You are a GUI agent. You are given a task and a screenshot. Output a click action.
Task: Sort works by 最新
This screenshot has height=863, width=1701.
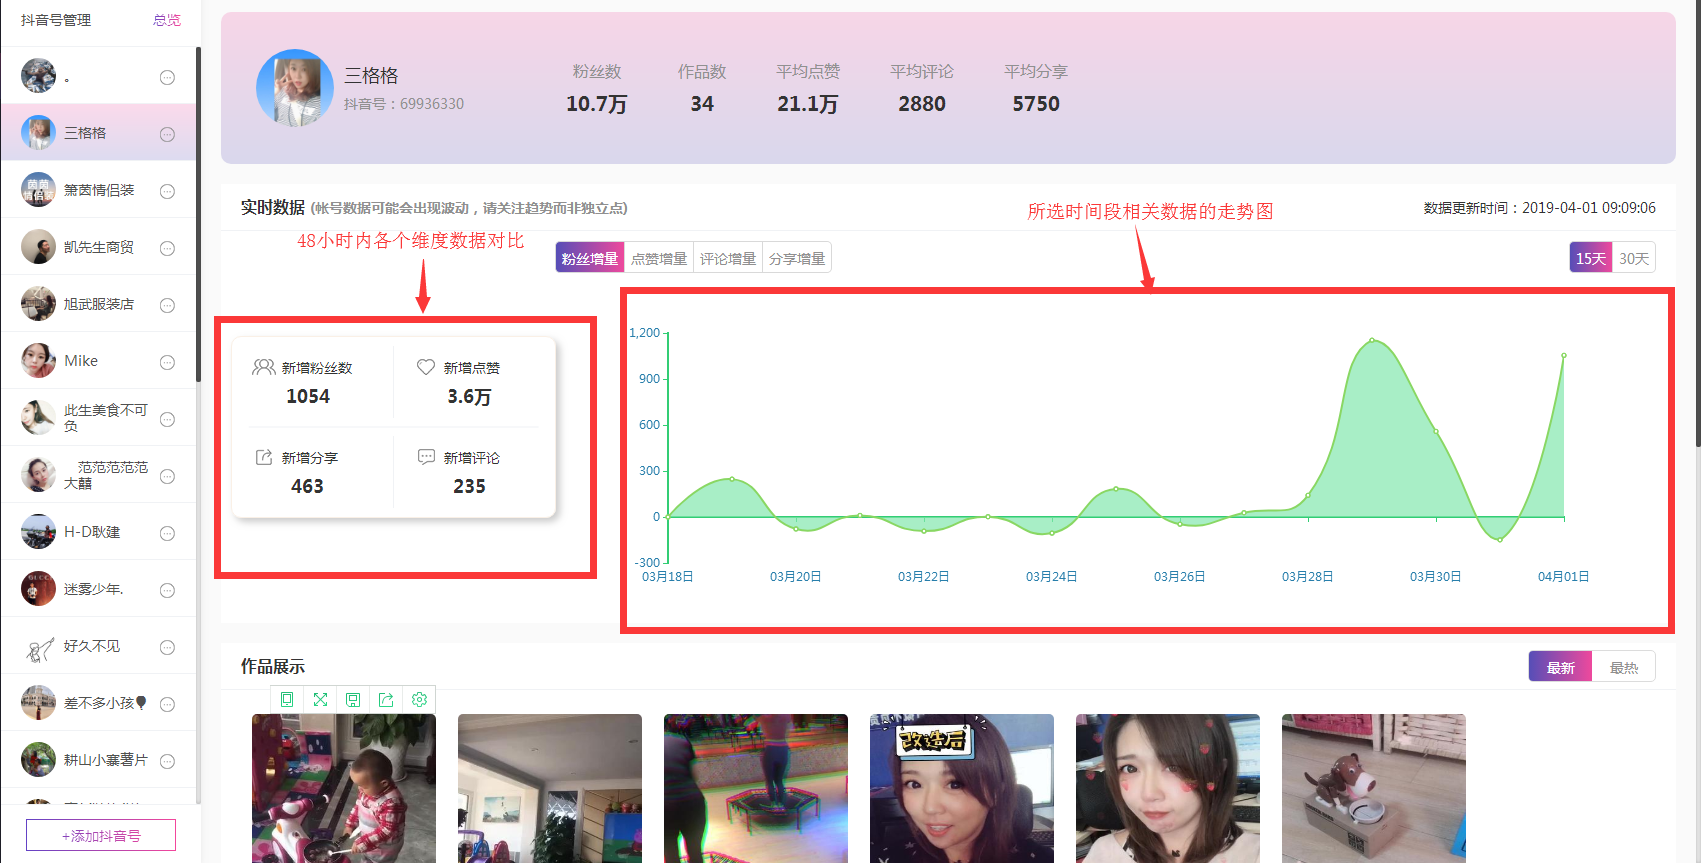coord(1561,667)
